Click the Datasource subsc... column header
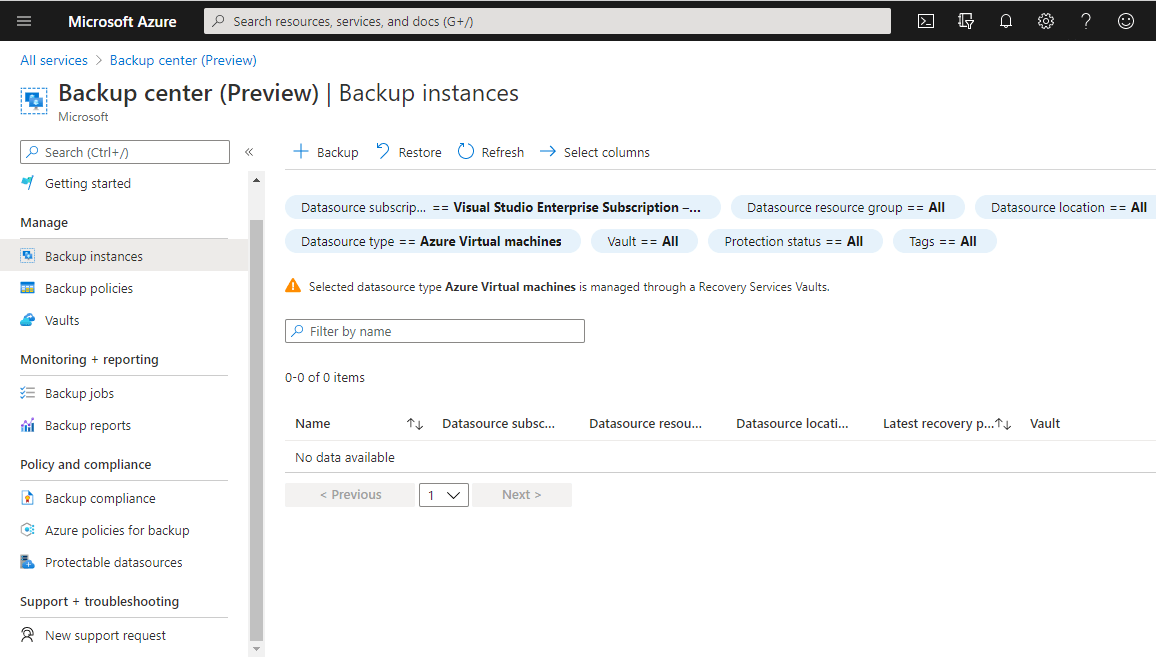1156x657 pixels. [x=498, y=423]
